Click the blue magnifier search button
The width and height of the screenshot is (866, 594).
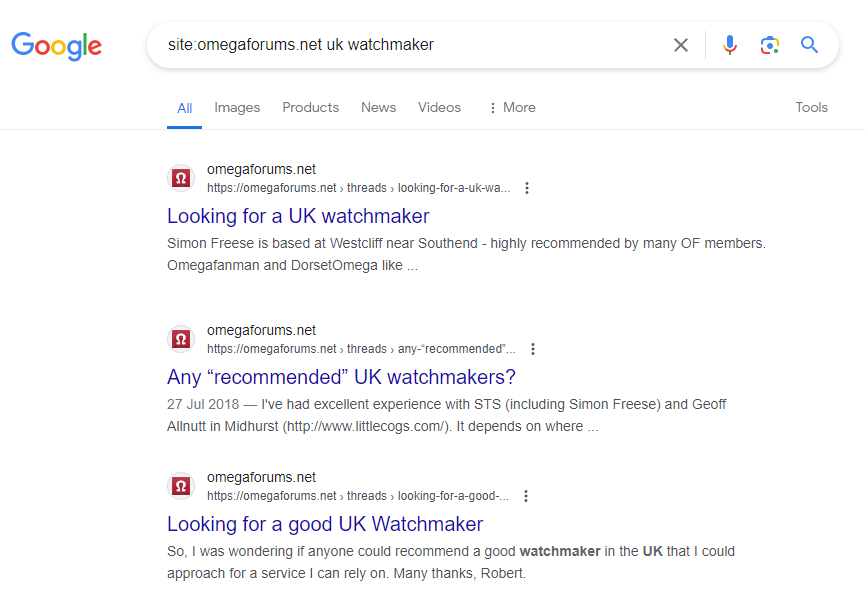[x=809, y=45]
